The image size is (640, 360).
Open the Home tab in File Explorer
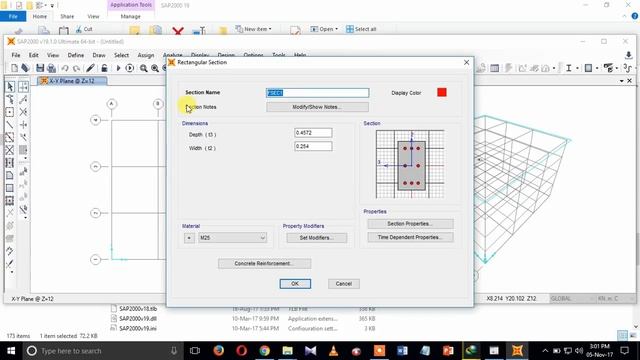point(40,16)
